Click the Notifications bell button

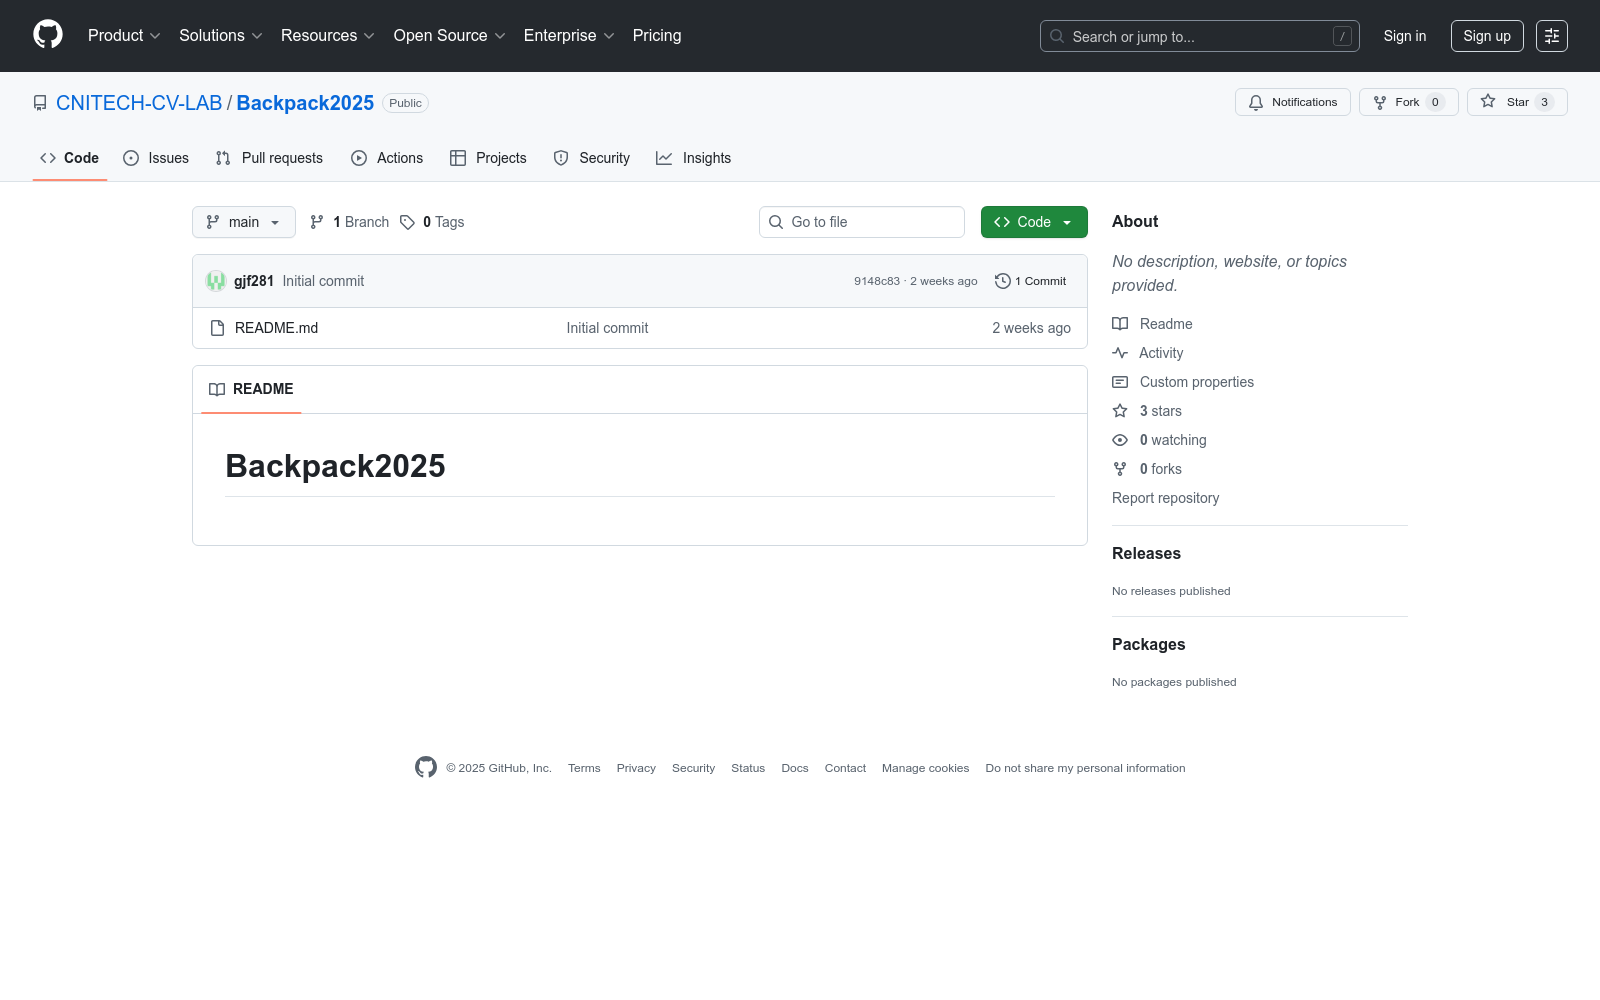(1293, 102)
